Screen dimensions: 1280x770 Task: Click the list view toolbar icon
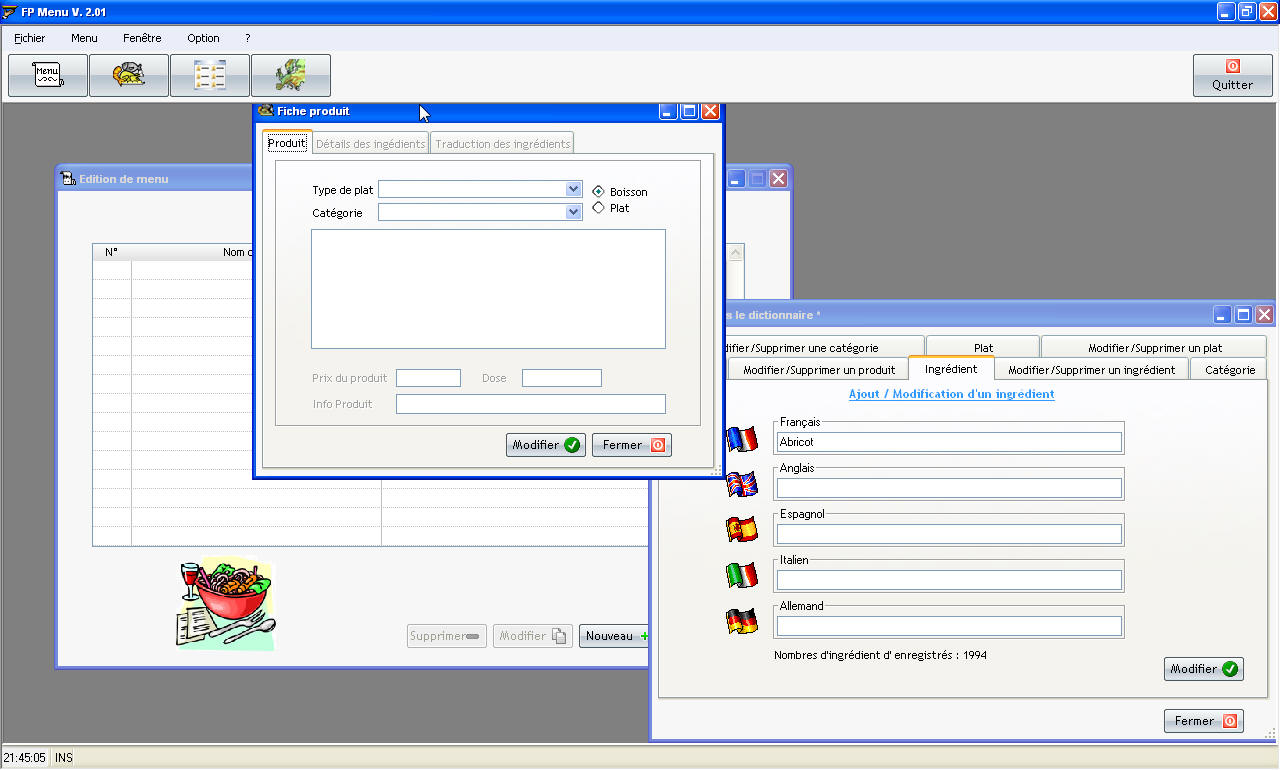210,75
